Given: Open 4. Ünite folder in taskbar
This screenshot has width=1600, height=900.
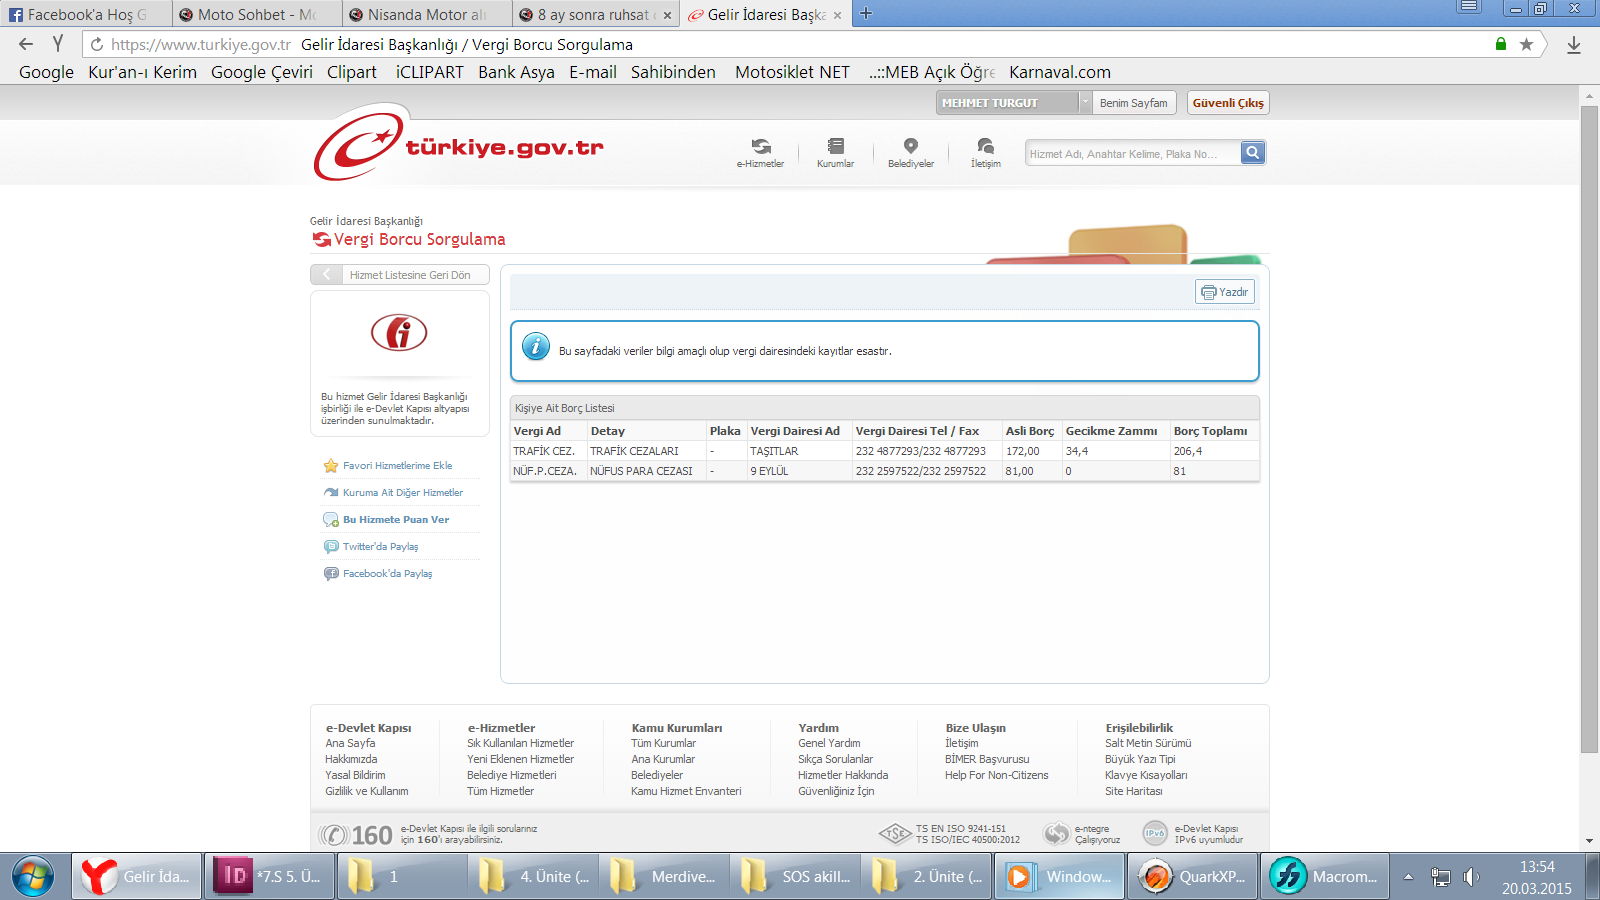Looking at the screenshot, I should pos(533,877).
